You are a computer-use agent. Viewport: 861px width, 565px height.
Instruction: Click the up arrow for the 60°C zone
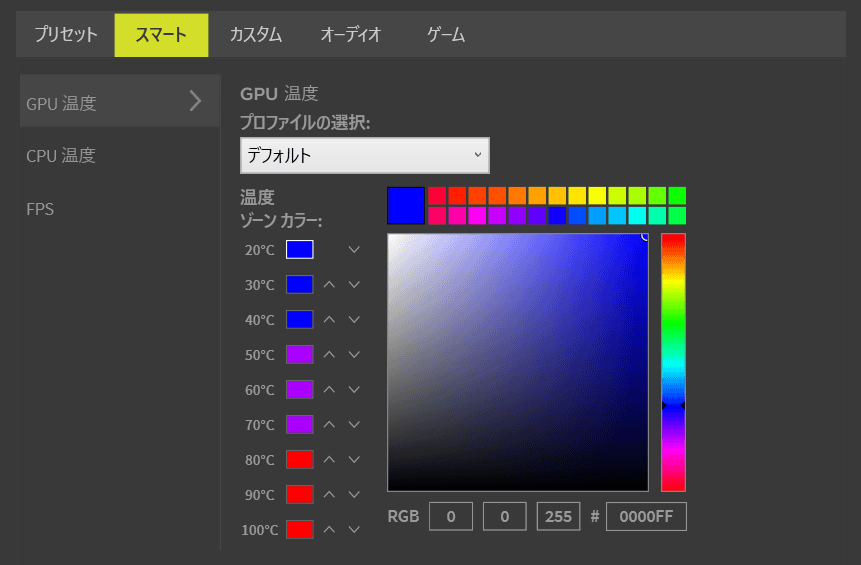(329, 389)
